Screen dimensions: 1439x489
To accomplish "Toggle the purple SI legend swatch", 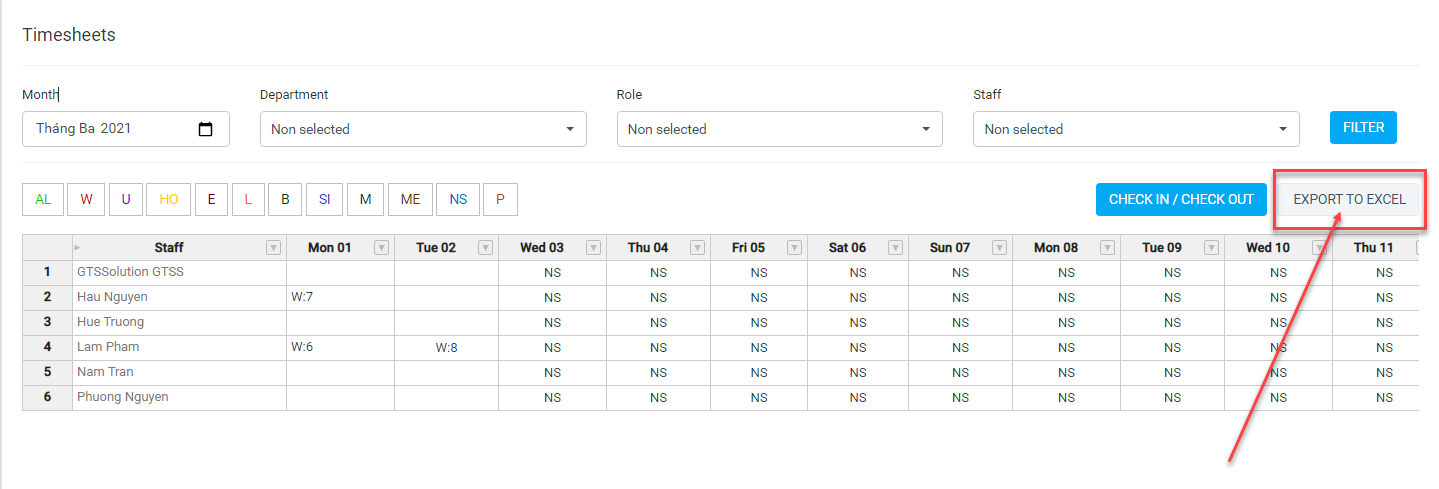I will point(325,199).
